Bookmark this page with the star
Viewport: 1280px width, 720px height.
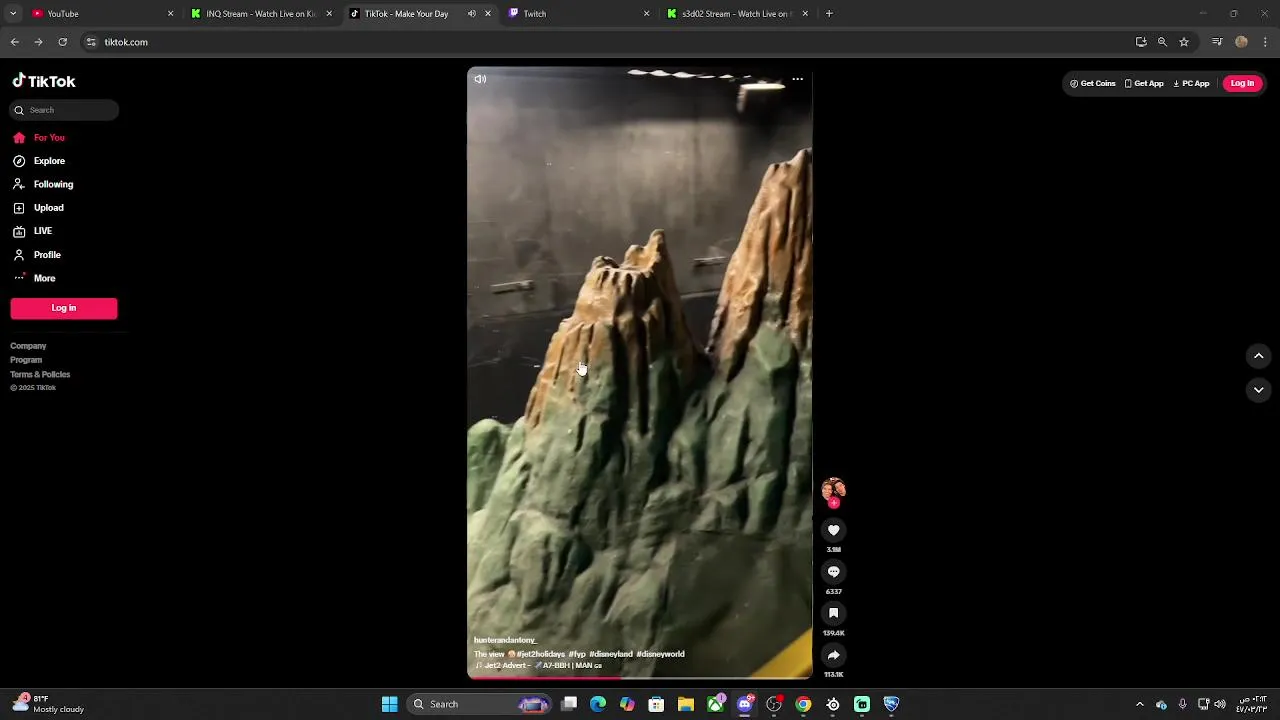[x=1184, y=42]
